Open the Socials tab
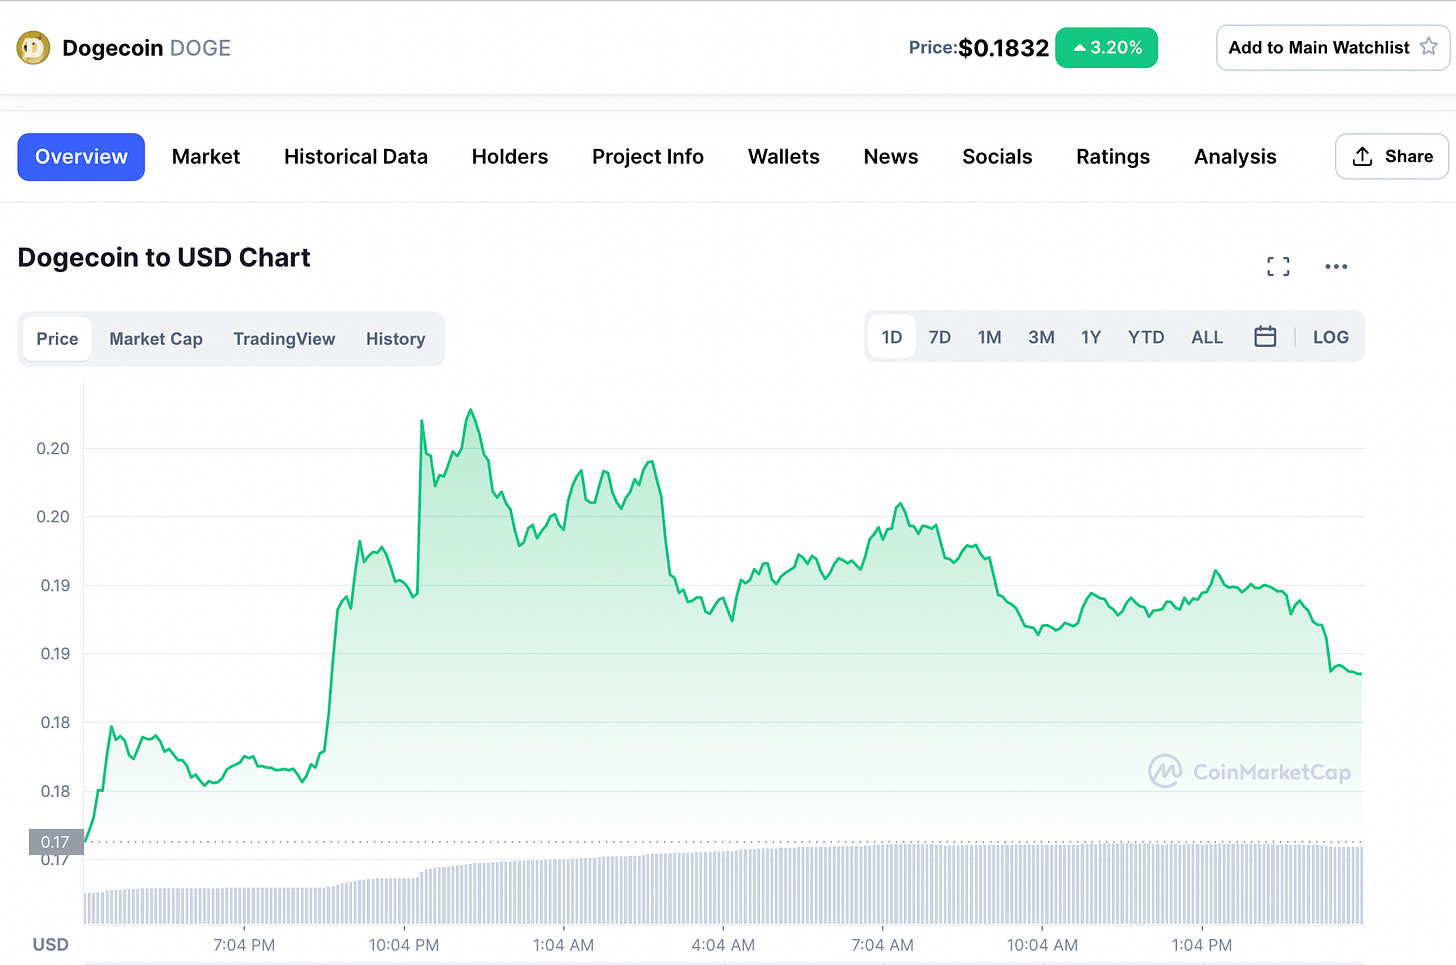Image resolution: width=1456 pixels, height=965 pixels. click(997, 157)
